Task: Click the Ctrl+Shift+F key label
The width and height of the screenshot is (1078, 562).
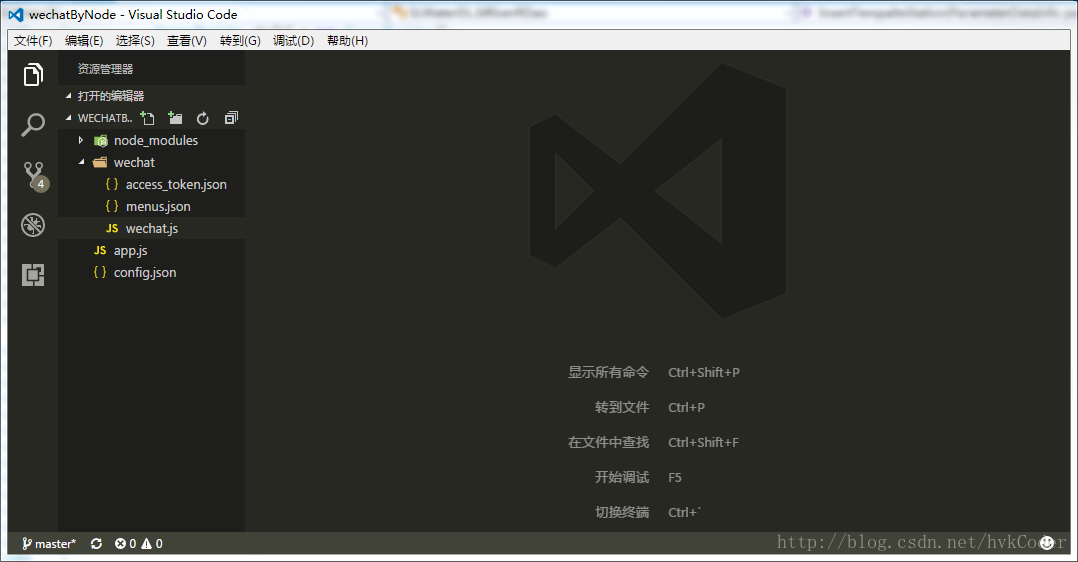Action: point(703,442)
